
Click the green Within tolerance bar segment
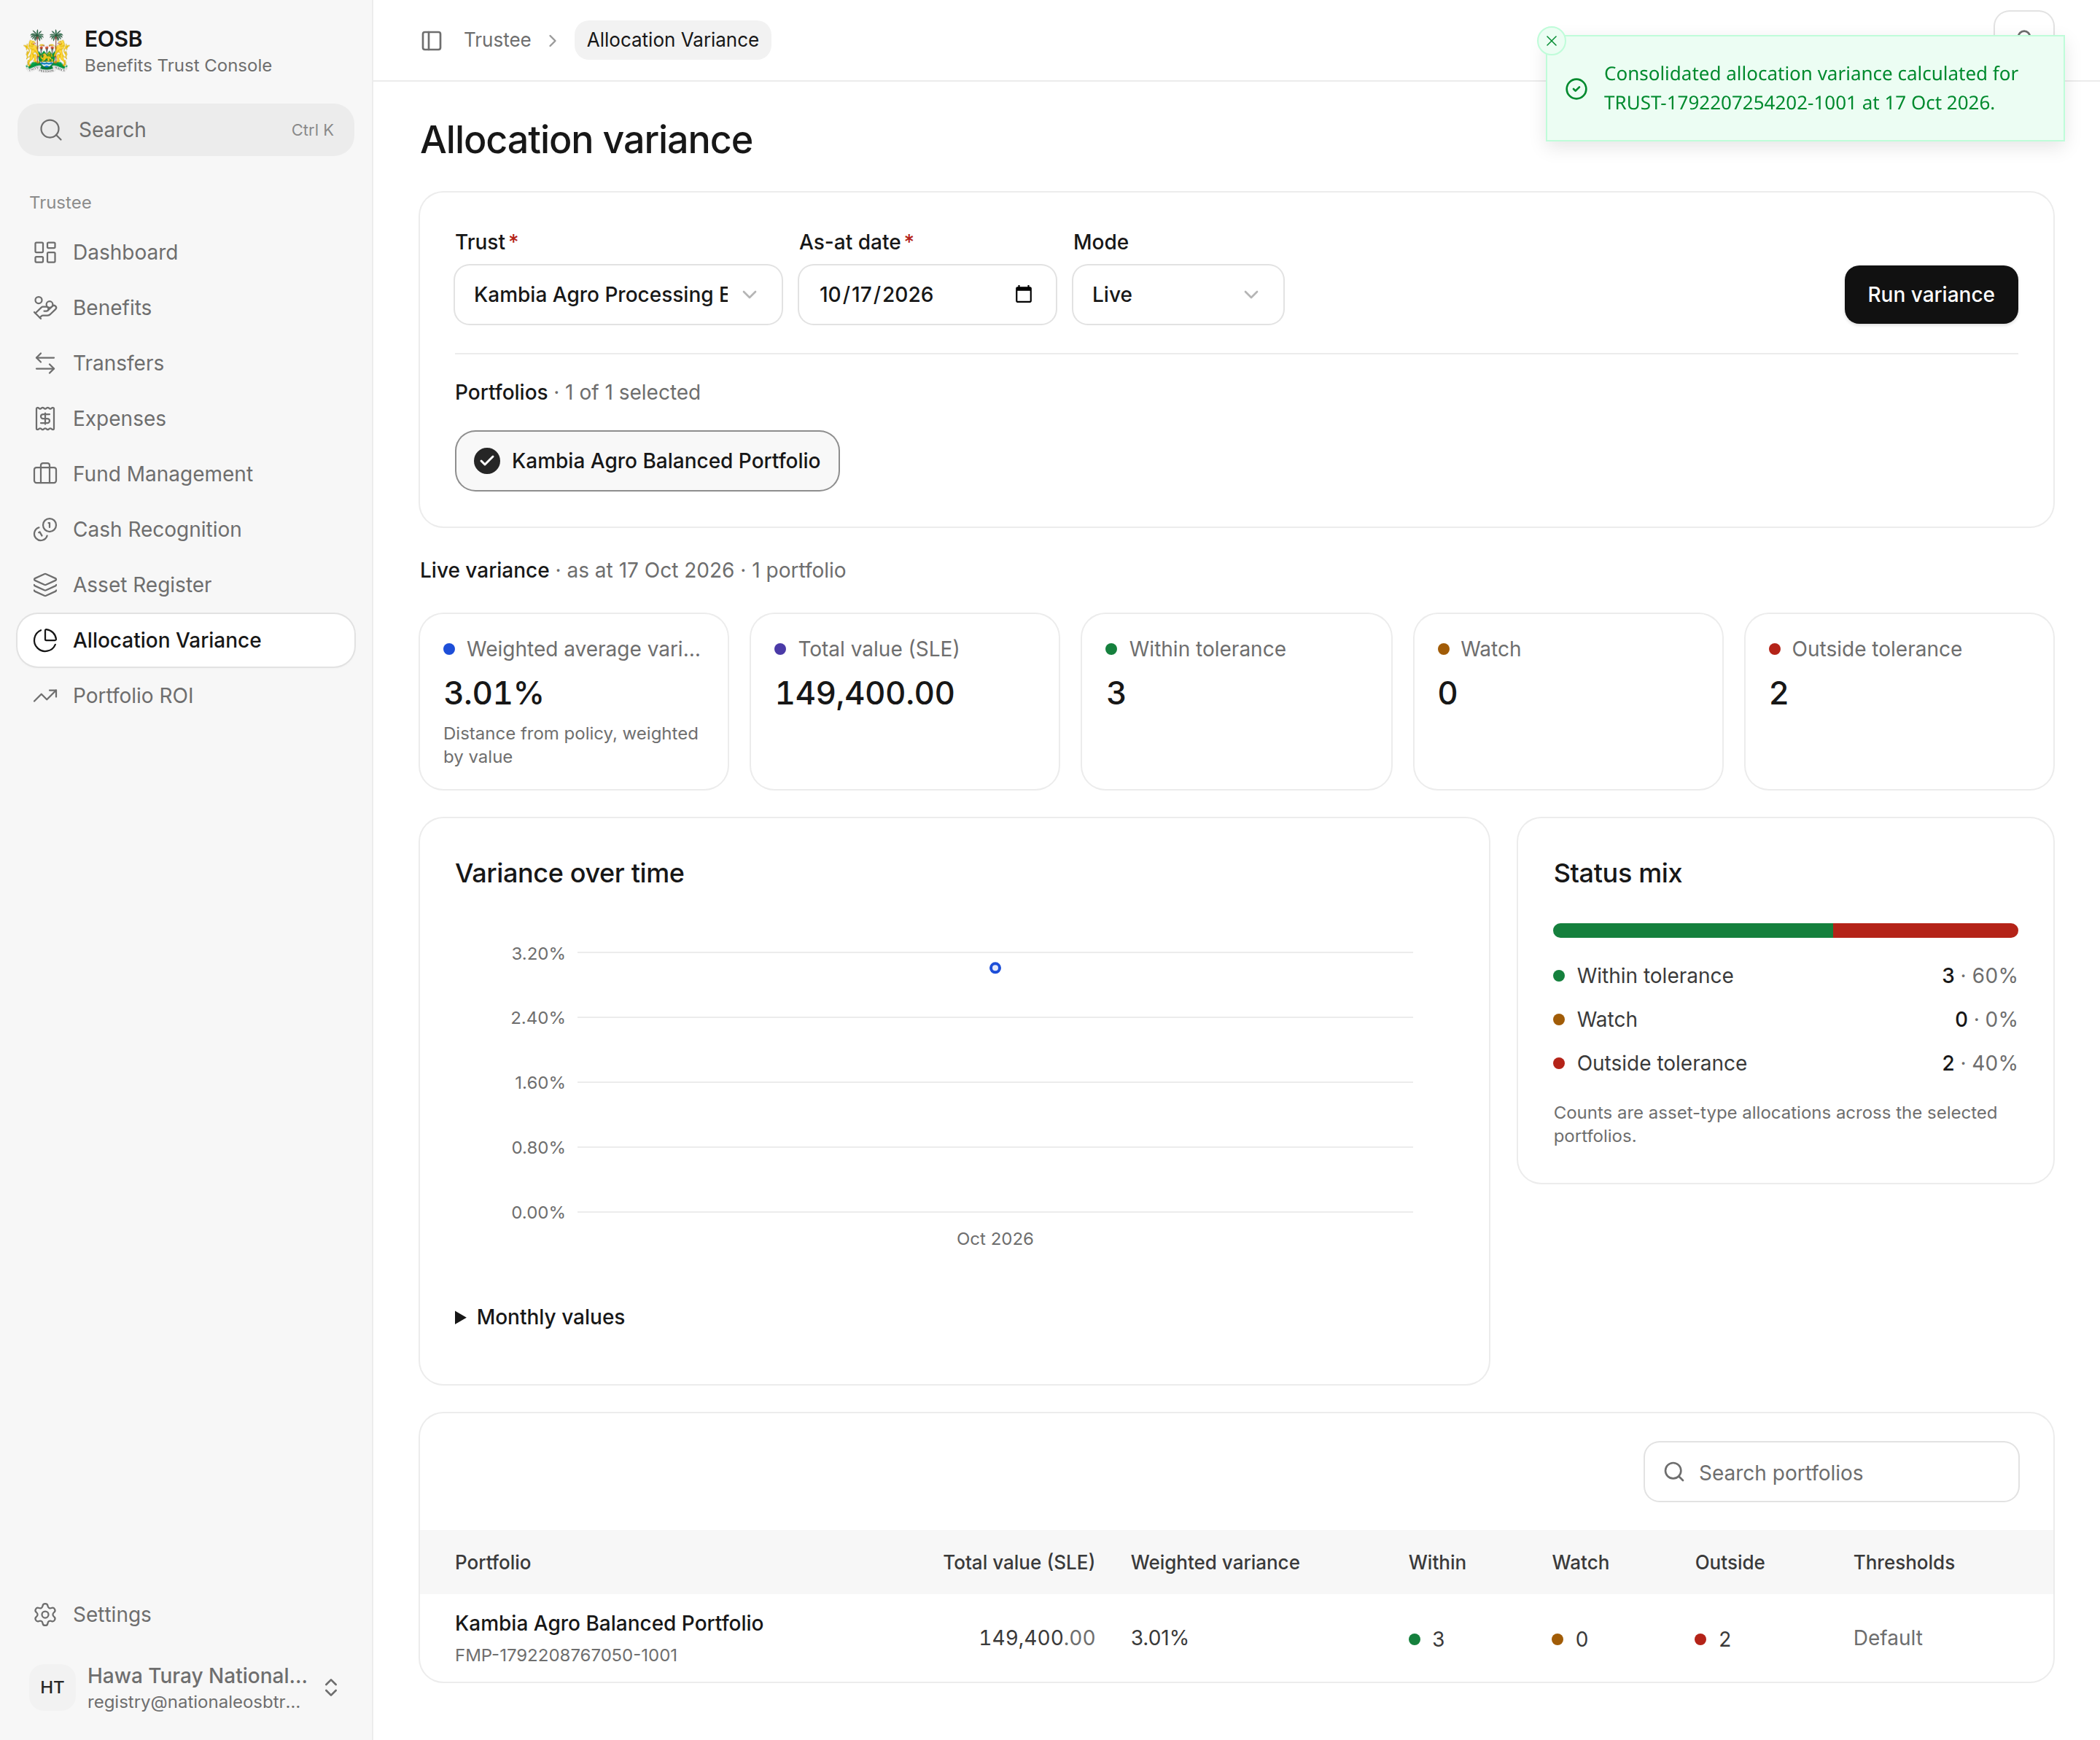(1693, 931)
